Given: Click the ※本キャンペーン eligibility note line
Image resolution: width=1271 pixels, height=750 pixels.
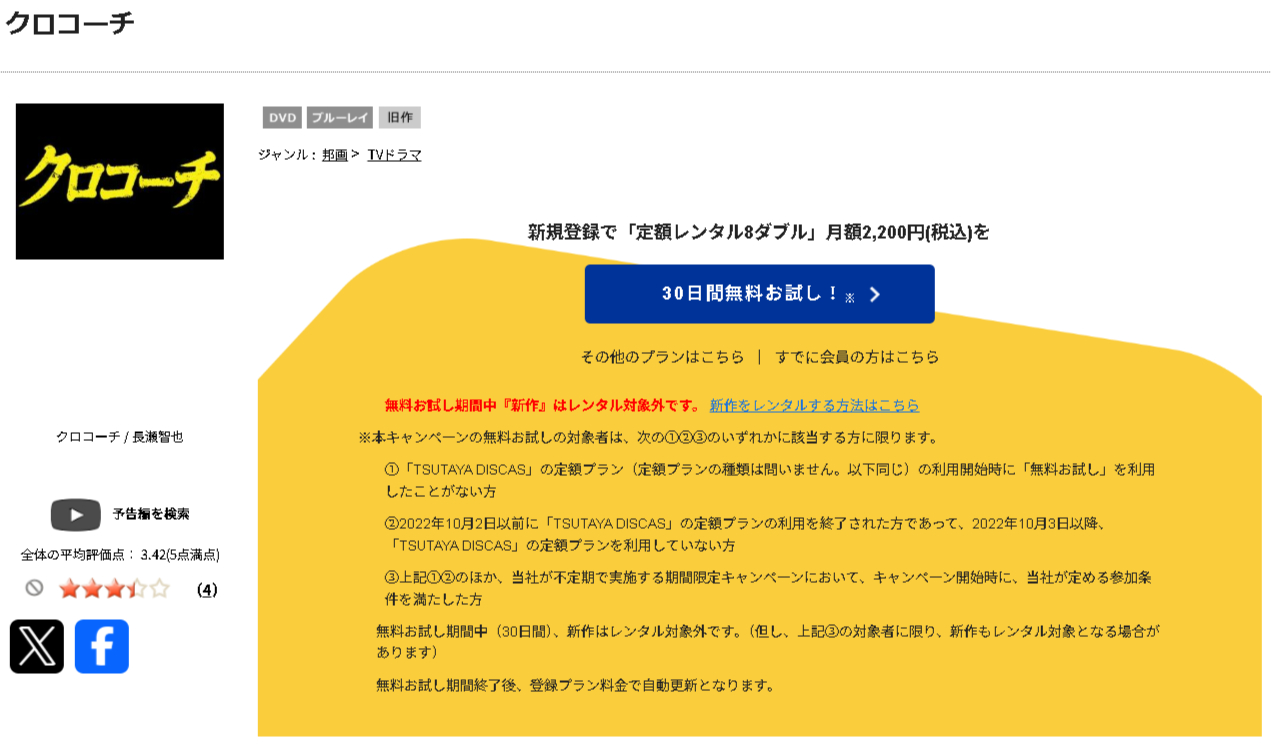Looking at the screenshot, I should (x=649, y=437).
